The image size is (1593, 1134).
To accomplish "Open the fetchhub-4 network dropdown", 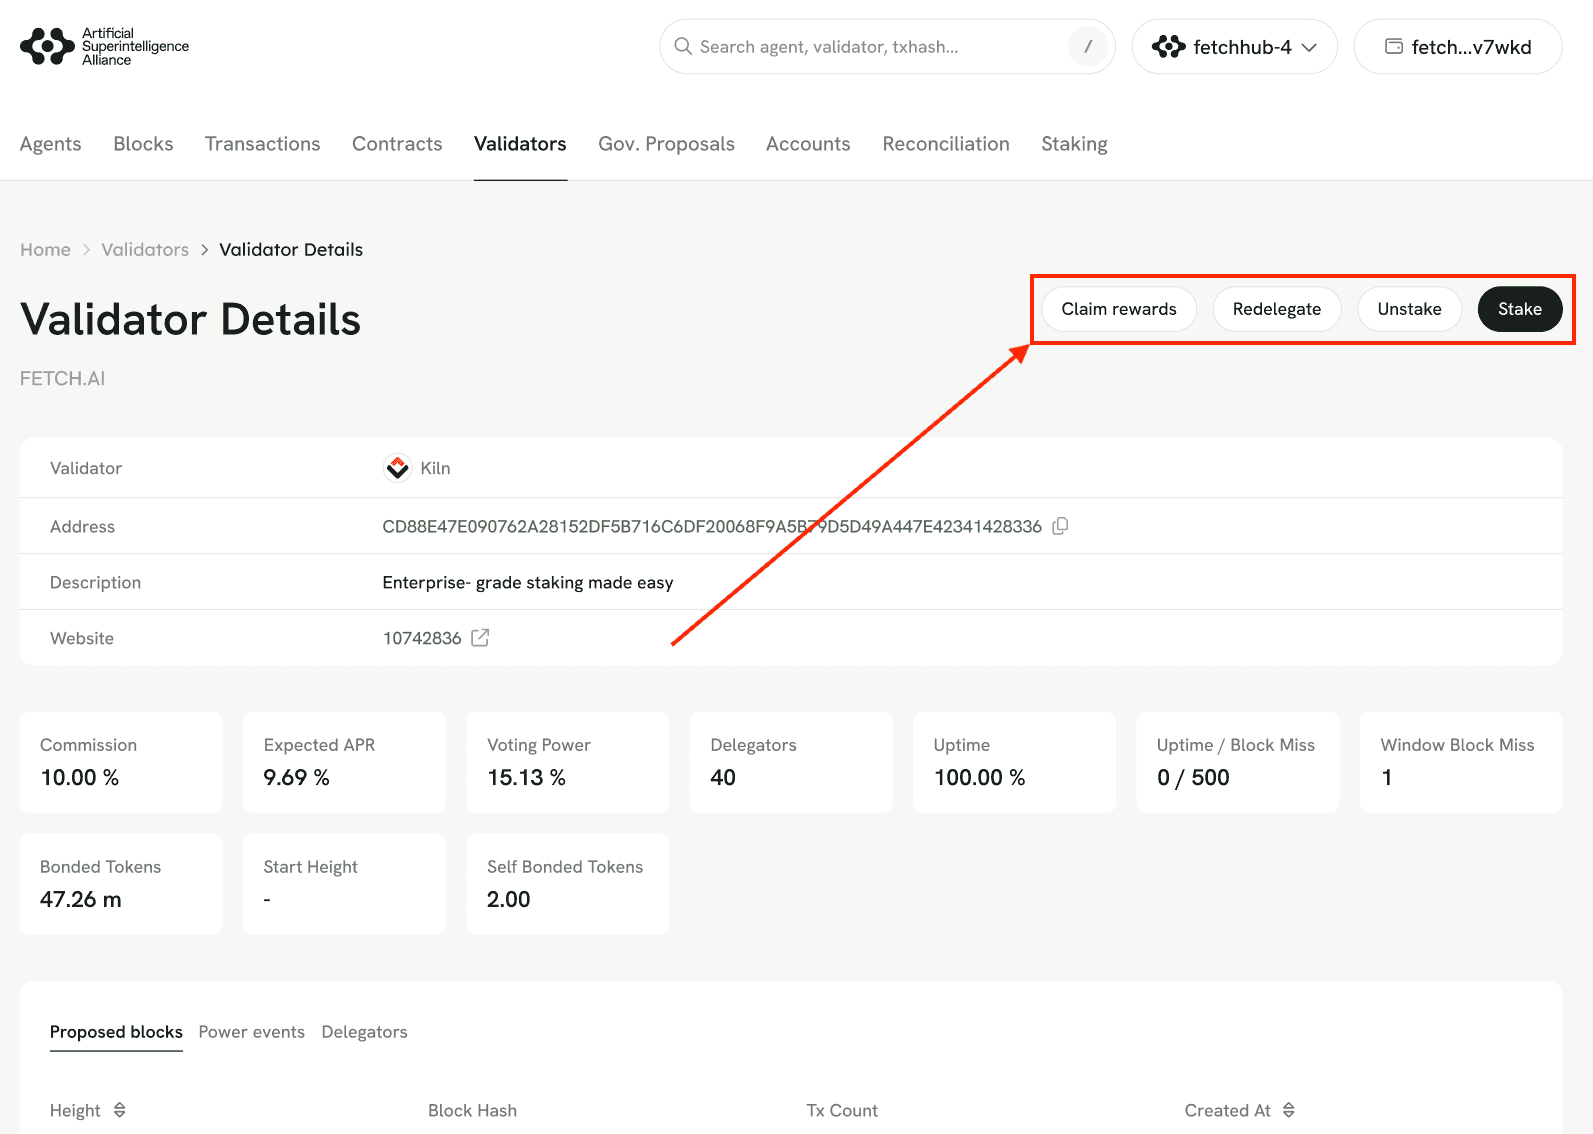I will tap(1234, 47).
